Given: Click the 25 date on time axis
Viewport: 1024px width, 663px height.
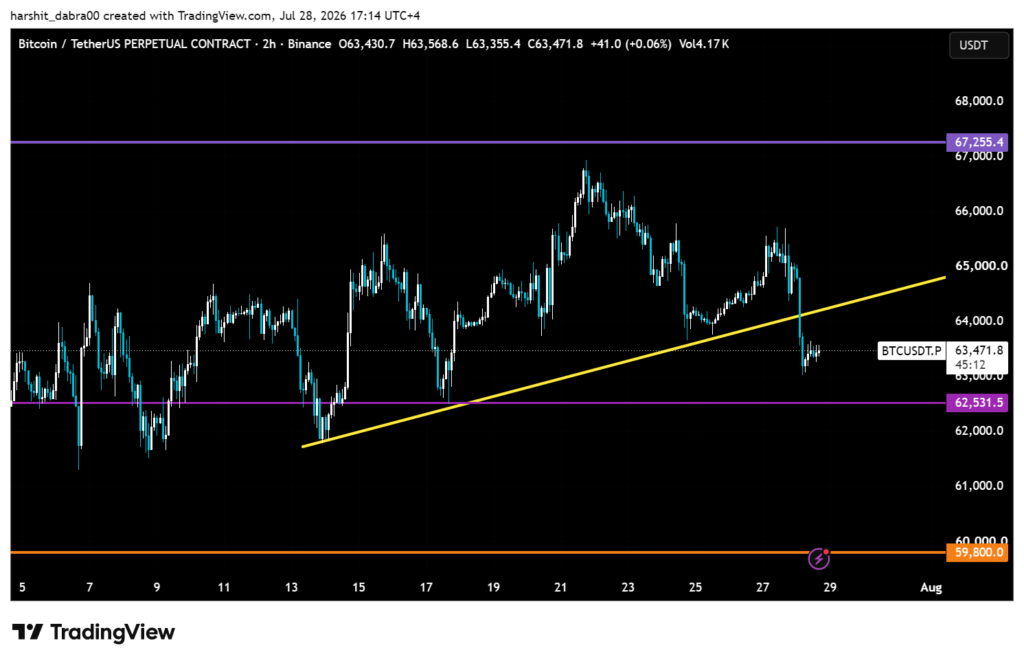Looking at the screenshot, I should pyautogui.click(x=695, y=587).
